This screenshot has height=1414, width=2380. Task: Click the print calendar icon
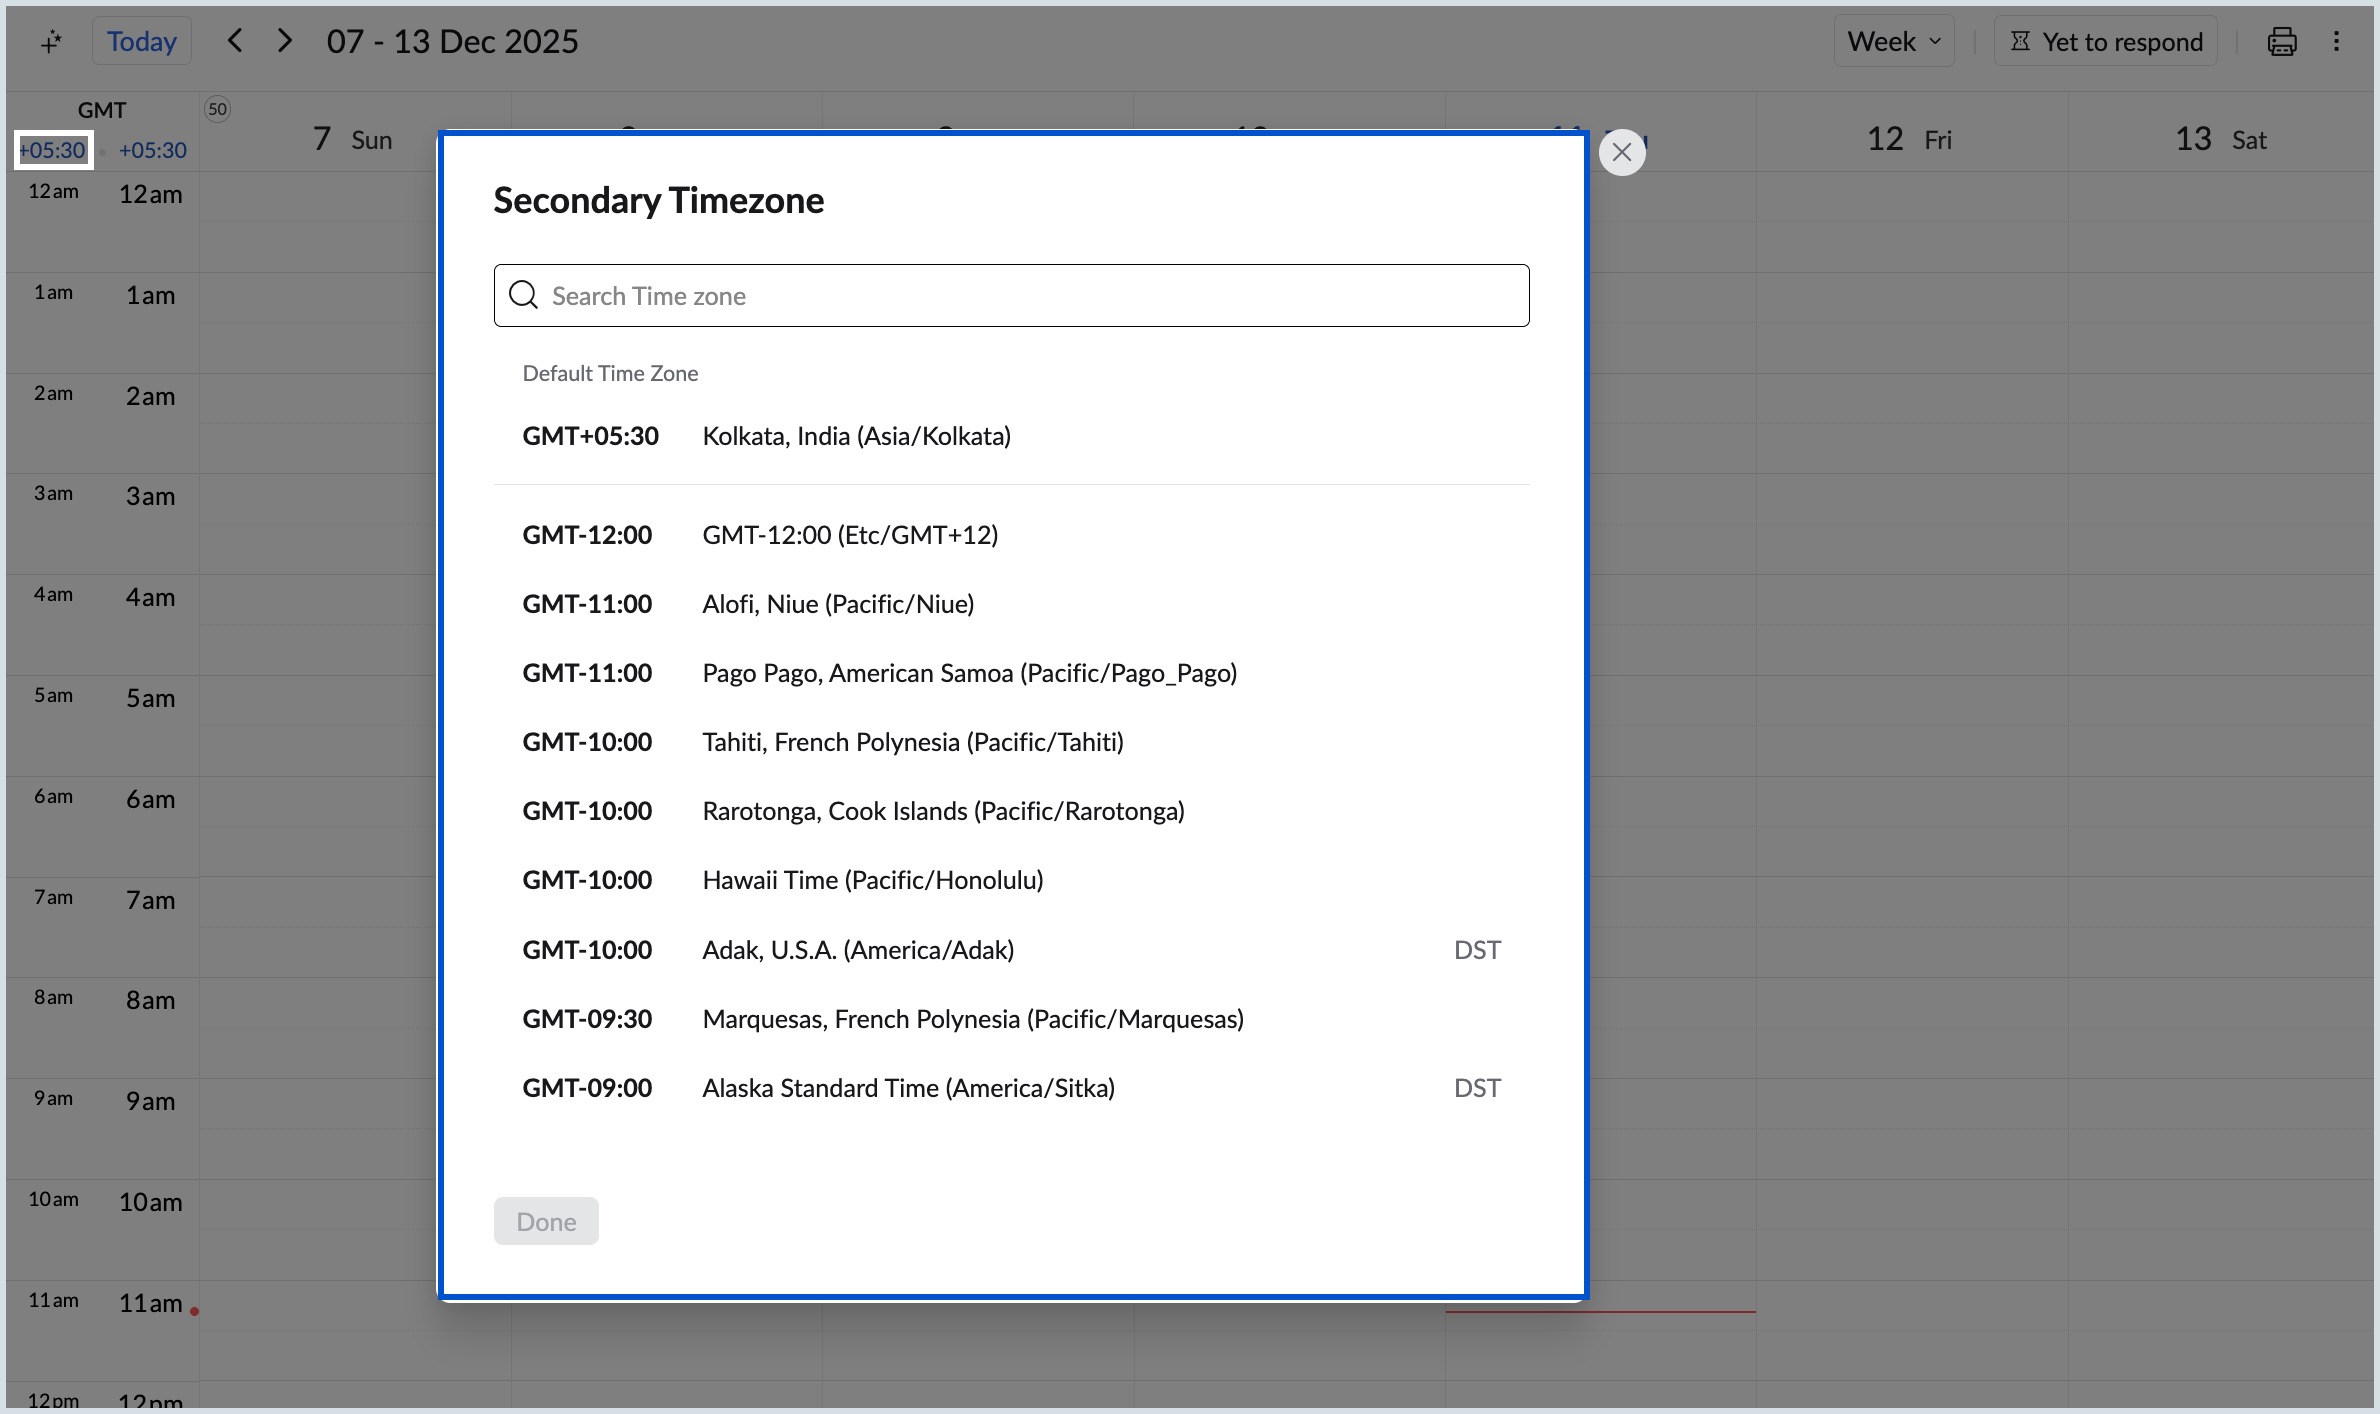click(x=2281, y=41)
